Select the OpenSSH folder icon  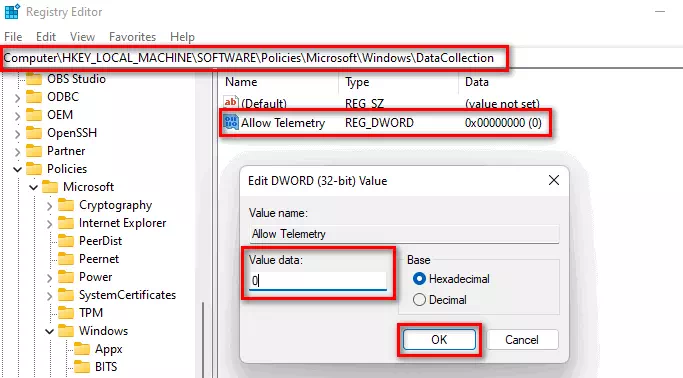[x=34, y=133]
